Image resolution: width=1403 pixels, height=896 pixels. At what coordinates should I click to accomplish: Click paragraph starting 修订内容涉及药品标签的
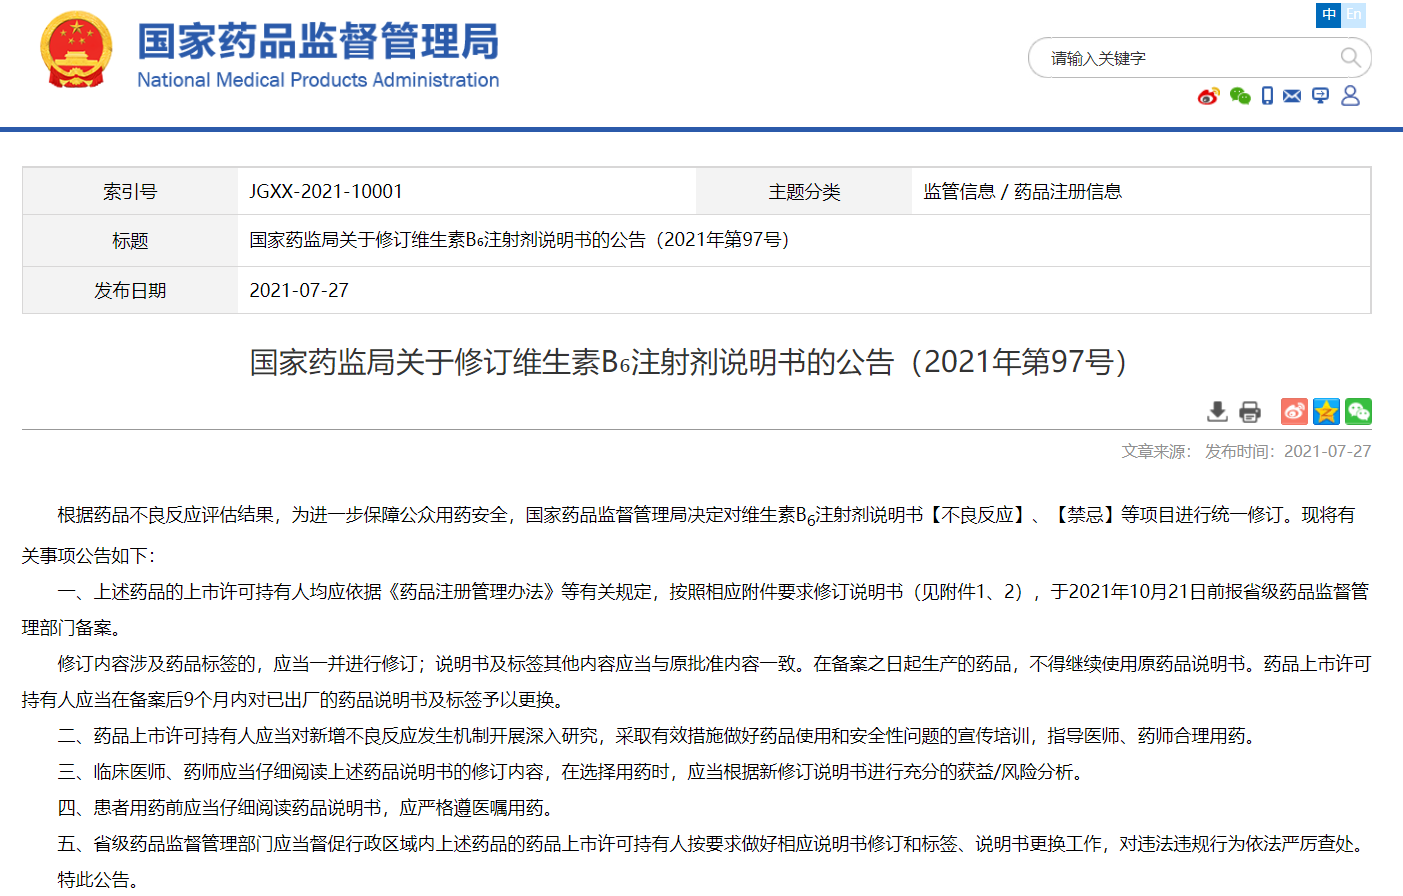(696, 681)
